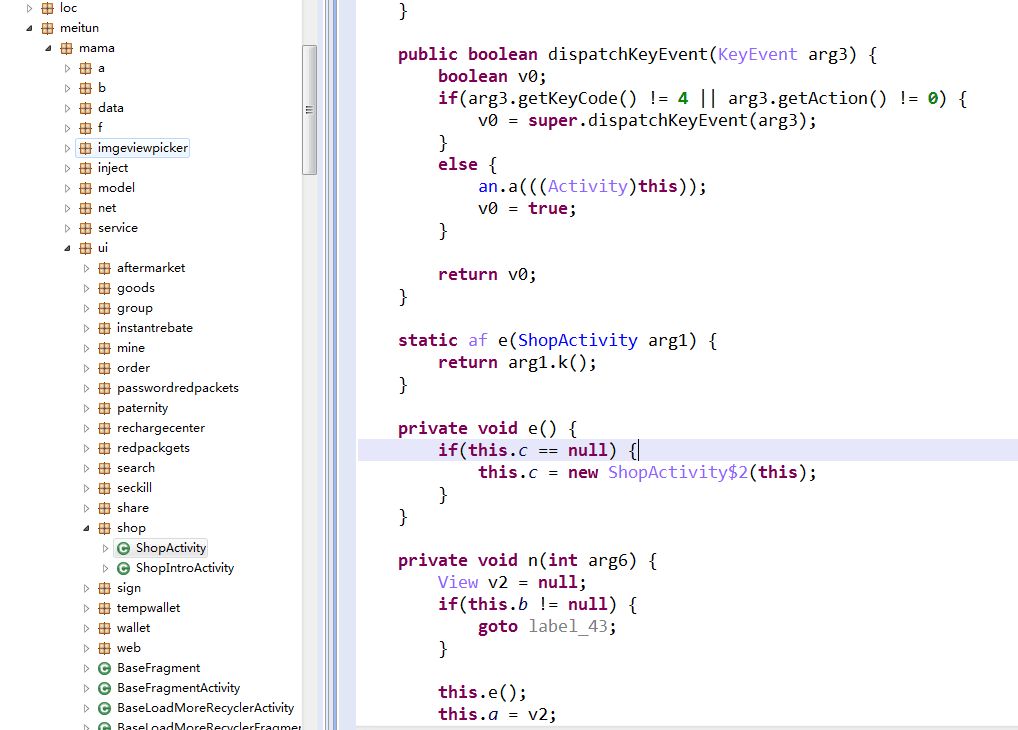Expand the ShopActivity class node
This screenshot has height=730, width=1018.
pyautogui.click(x=105, y=548)
